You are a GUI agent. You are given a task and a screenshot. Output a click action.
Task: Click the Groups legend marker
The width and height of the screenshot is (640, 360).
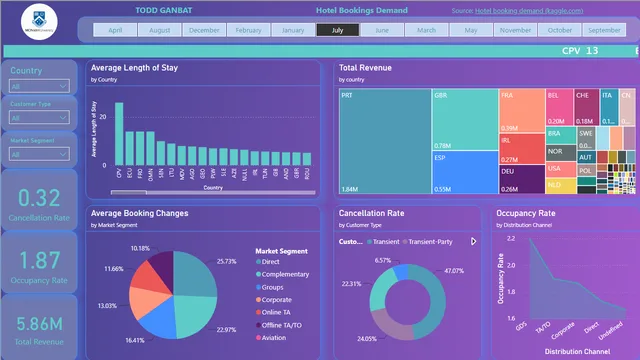click(258, 287)
